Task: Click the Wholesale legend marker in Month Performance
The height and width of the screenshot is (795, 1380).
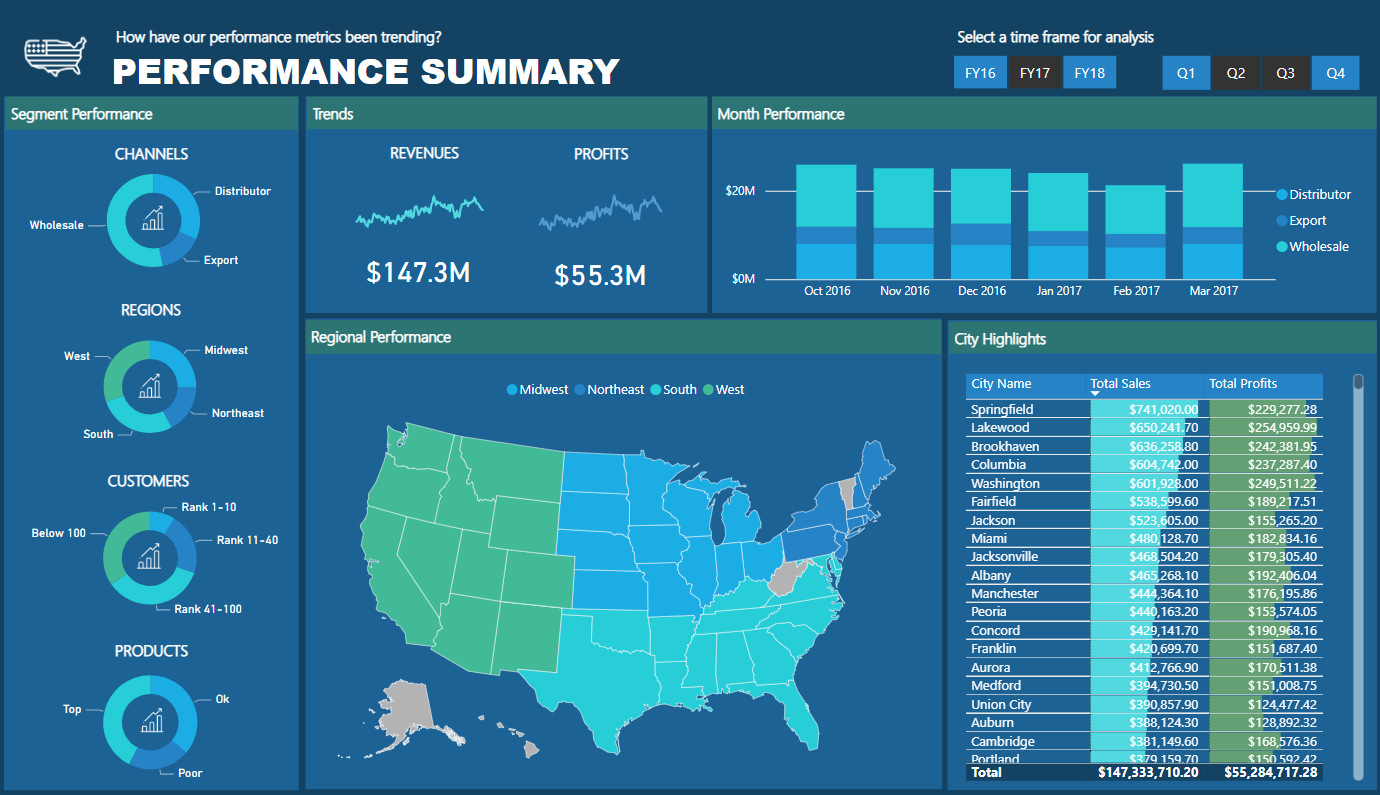Action: 1282,247
